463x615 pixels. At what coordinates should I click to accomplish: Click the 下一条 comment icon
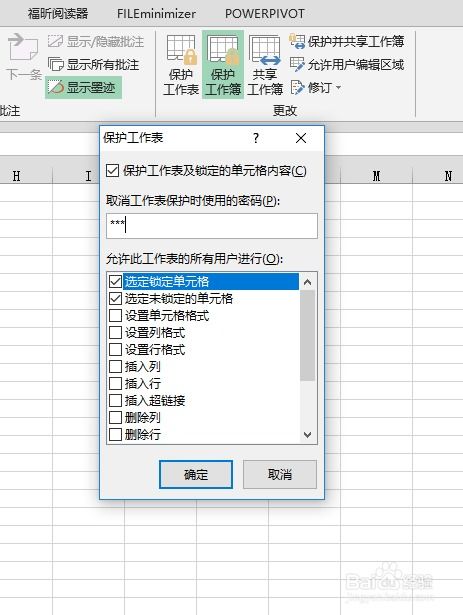24,57
